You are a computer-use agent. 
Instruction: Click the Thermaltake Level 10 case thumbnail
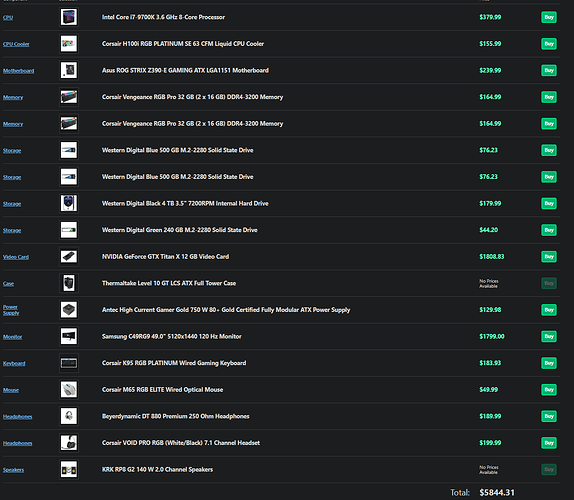[68, 283]
